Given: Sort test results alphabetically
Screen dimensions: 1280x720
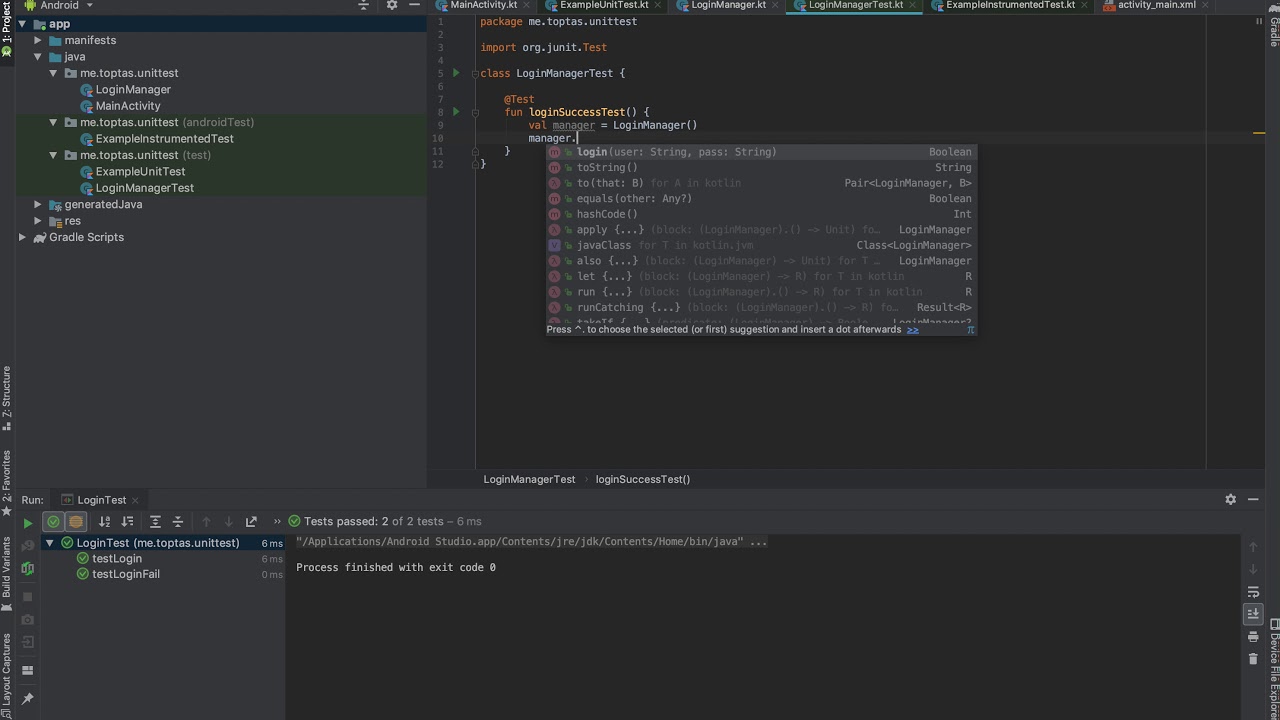Looking at the screenshot, I should pyautogui.click(x=104, y=522).
